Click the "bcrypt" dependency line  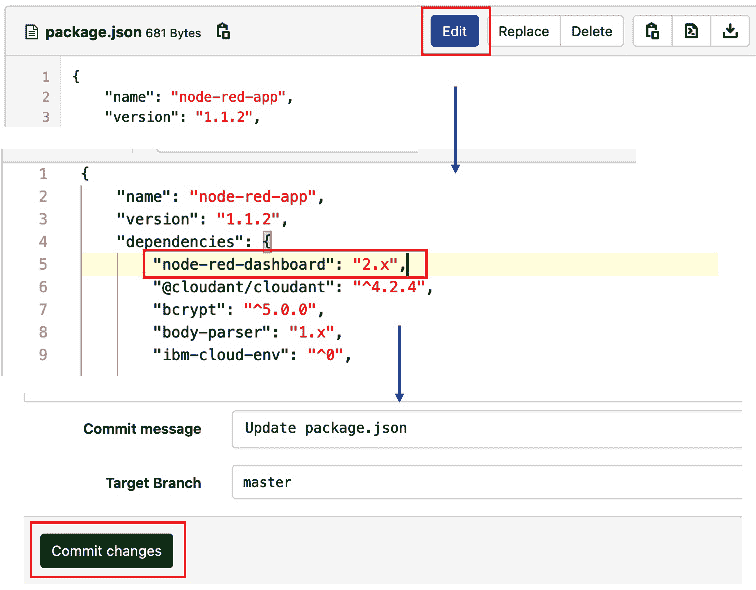(238, 309)
